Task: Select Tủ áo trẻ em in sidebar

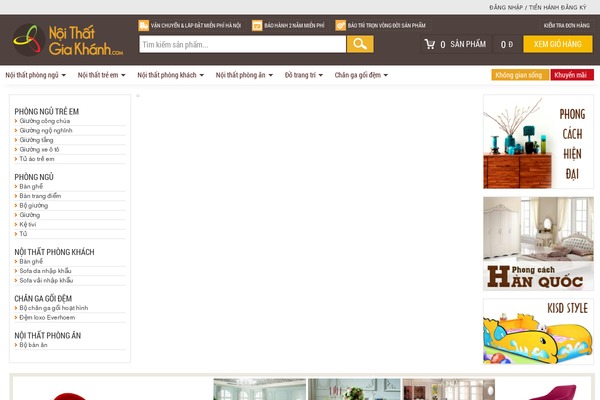Action: coord(37,159)
